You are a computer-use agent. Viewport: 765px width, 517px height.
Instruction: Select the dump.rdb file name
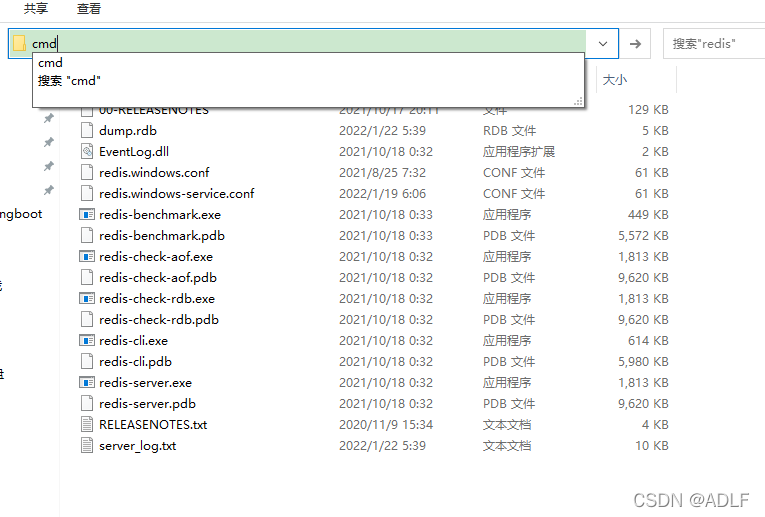click(128, 131)
